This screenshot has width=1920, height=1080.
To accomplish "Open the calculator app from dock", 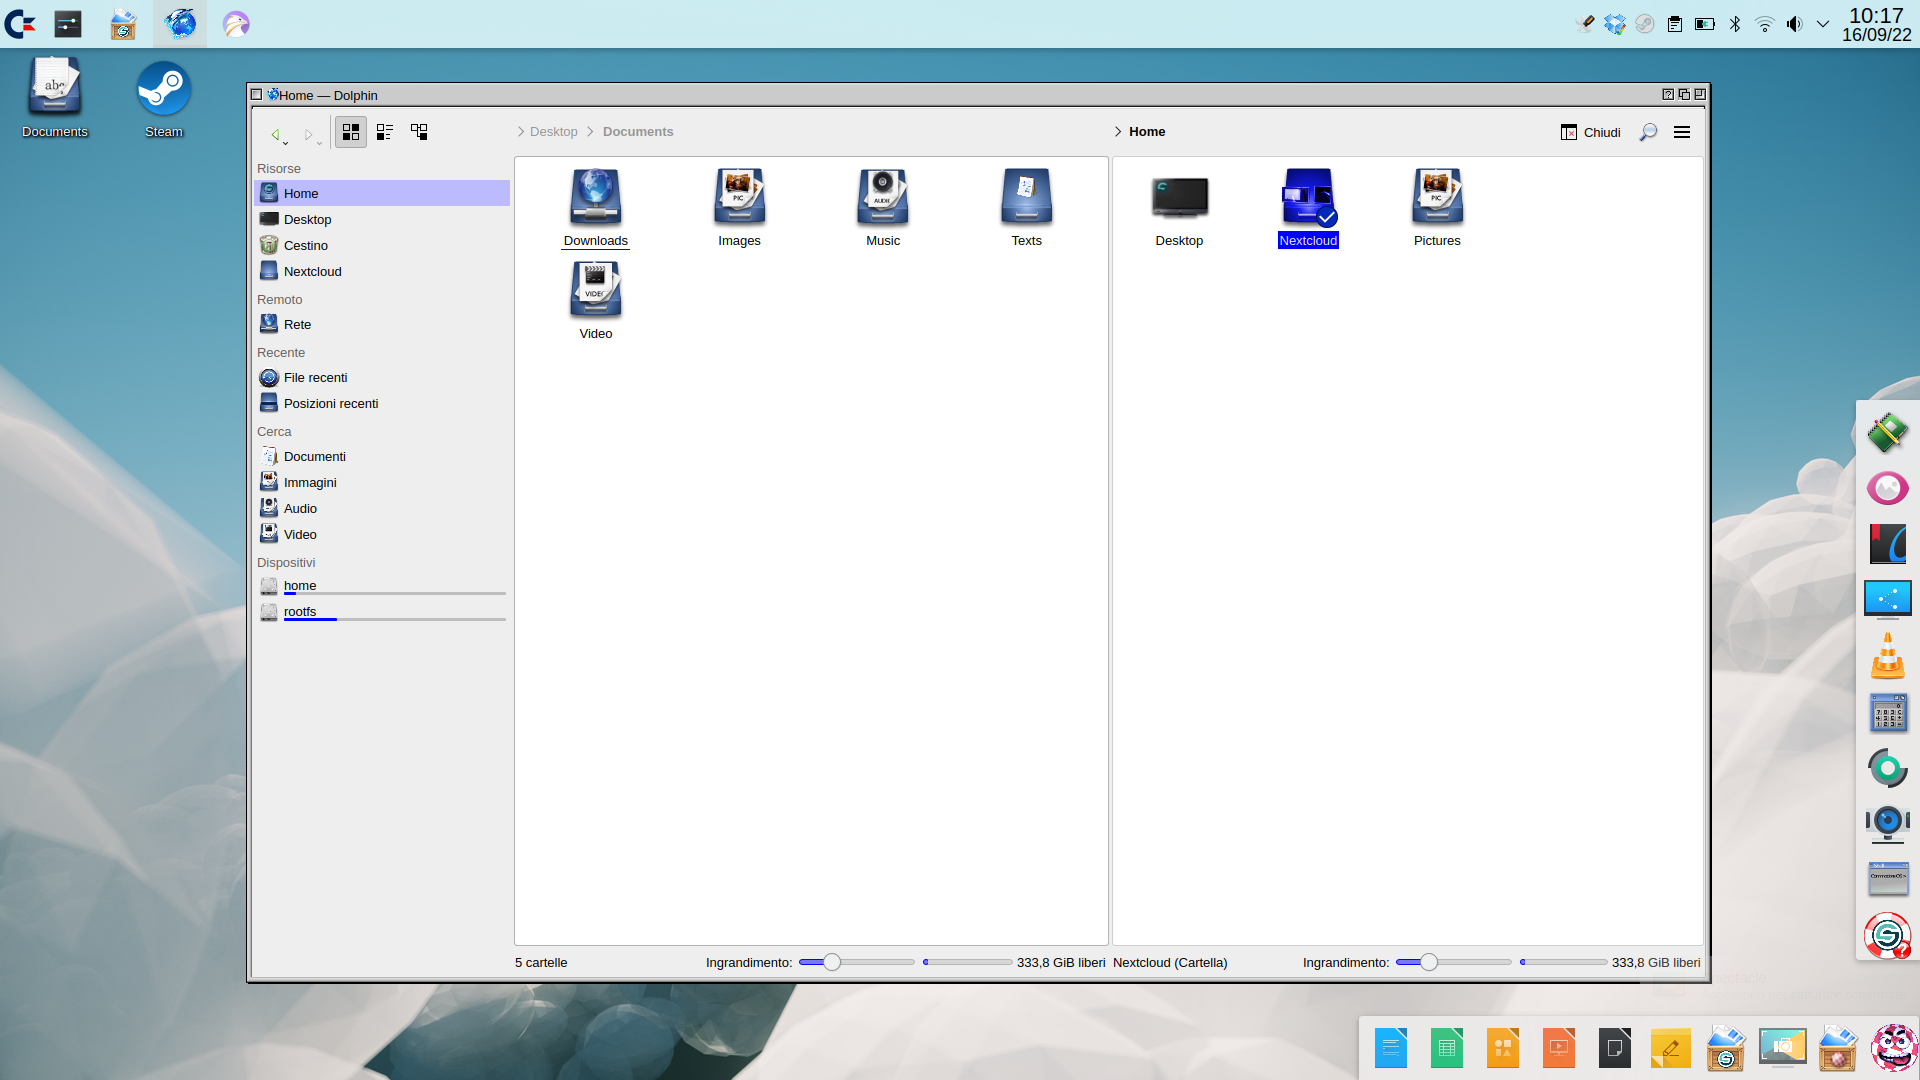I will coord(1888,712).
